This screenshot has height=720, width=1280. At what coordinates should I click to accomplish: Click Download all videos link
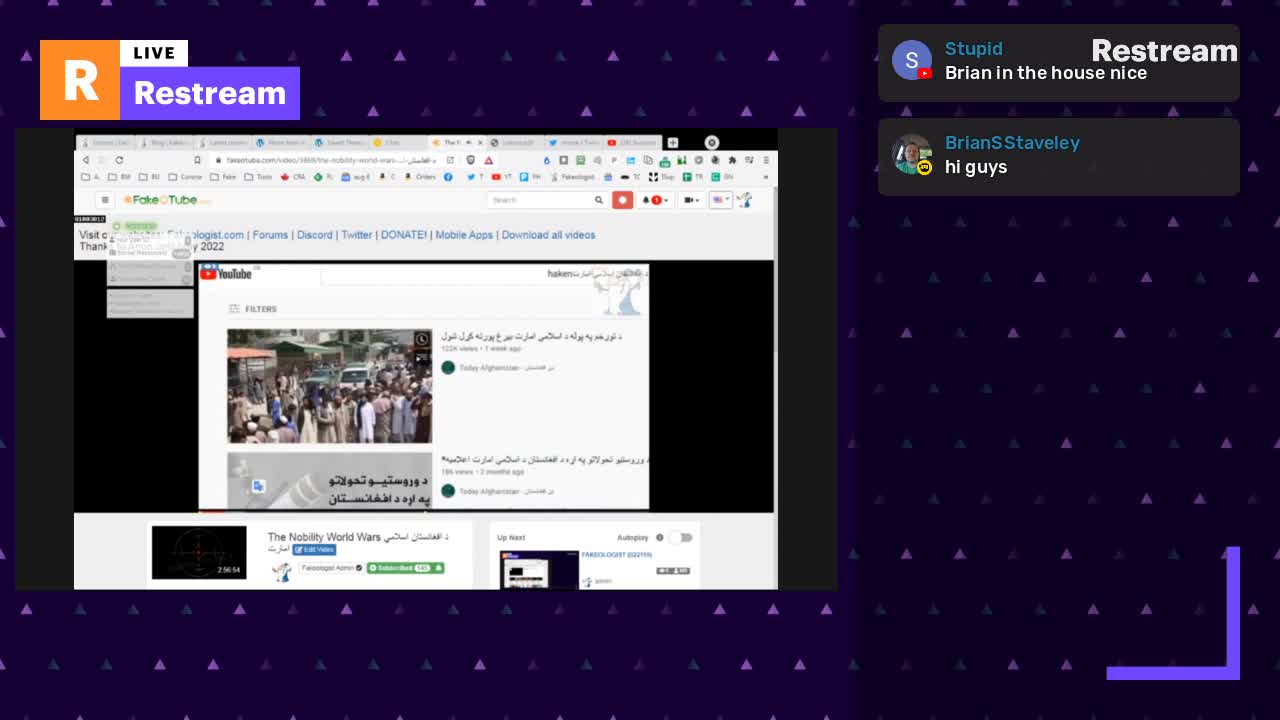click(548, 235)
